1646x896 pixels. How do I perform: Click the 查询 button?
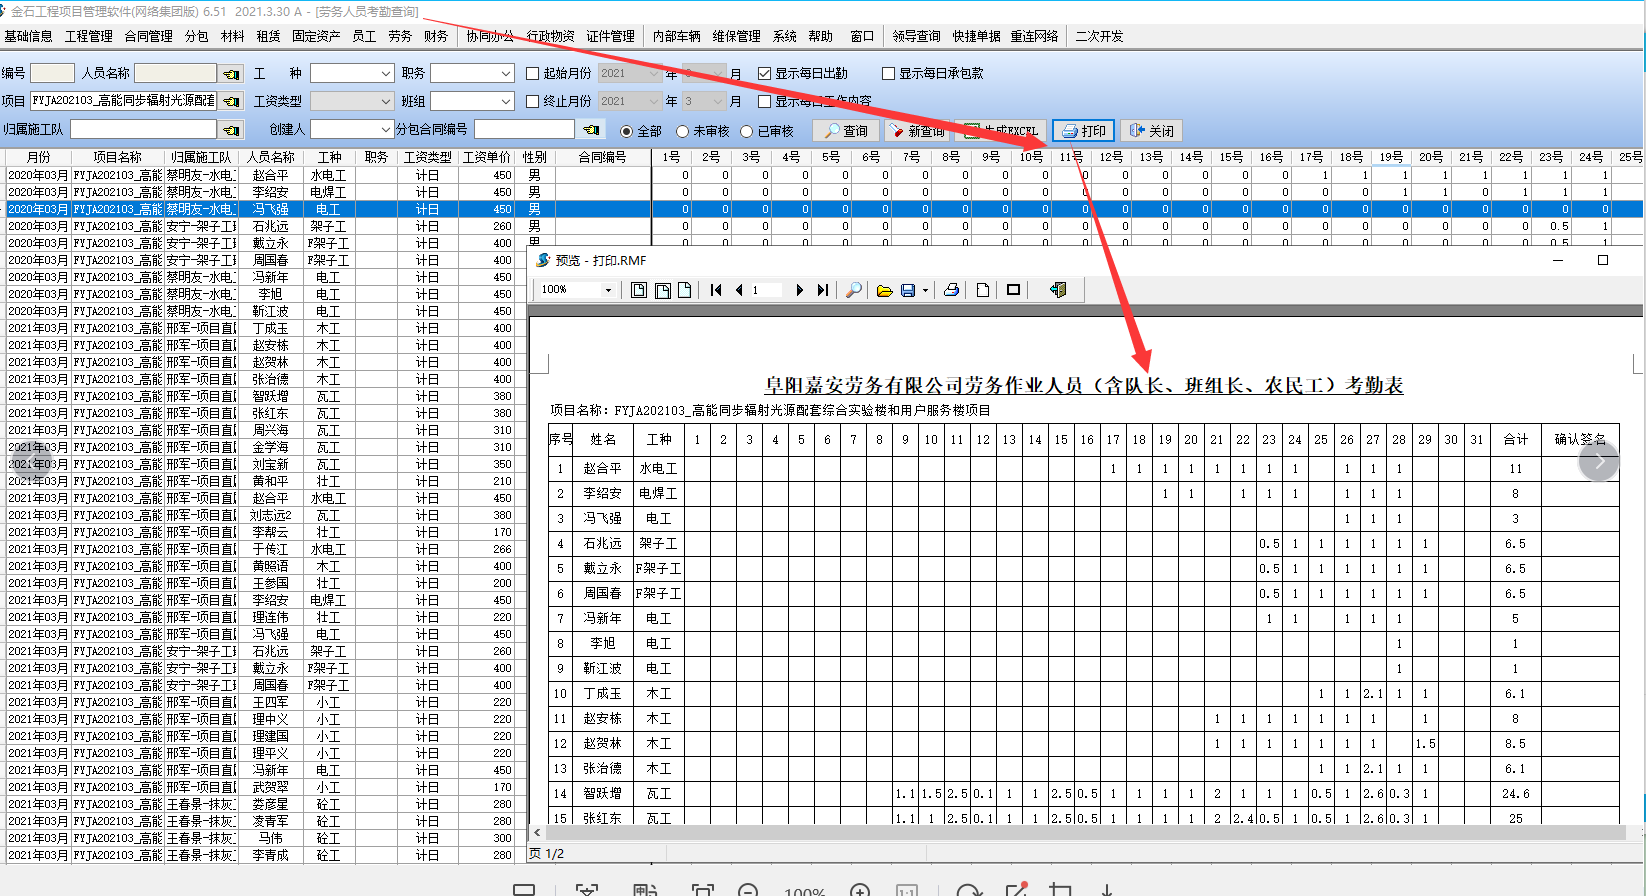846,131
